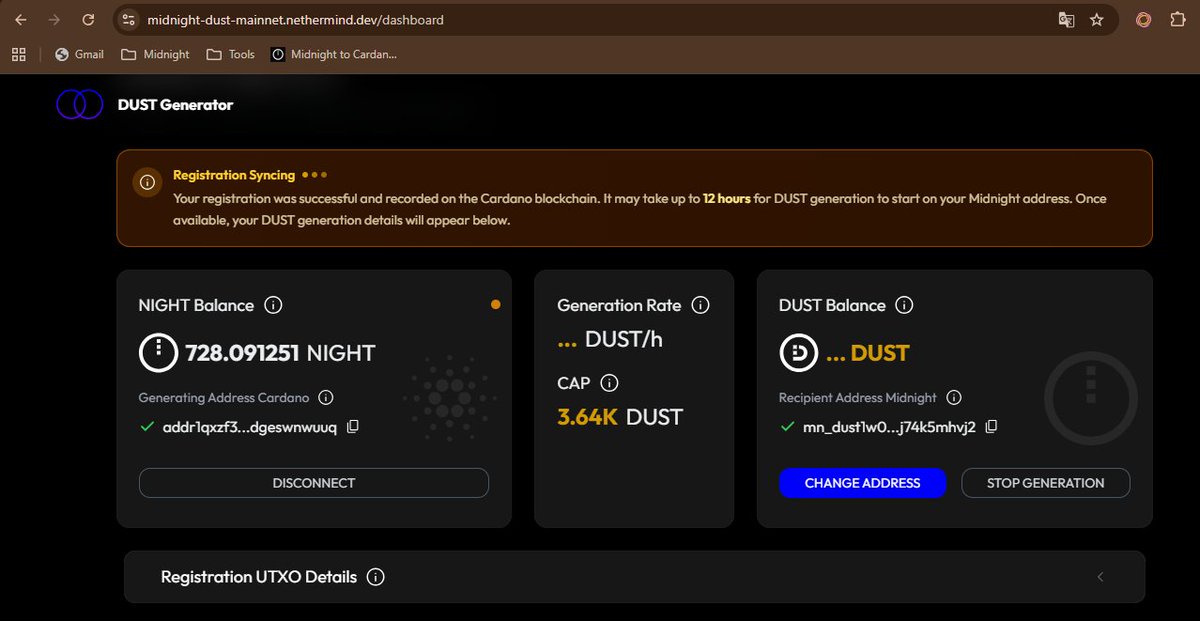The width and height of the screenshot is (1200, 621).
Task: Open the Tools bookmarks folder
Action: point(231,54)
